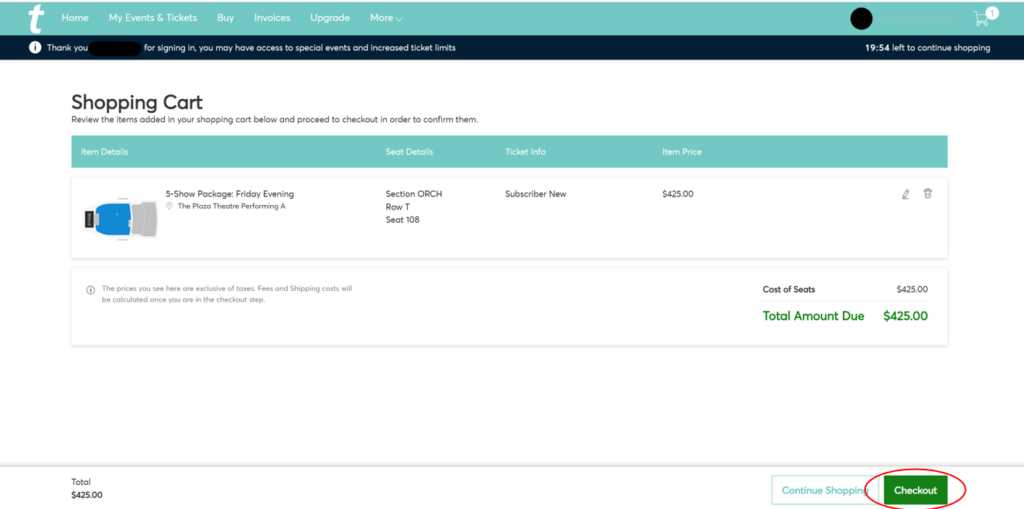This screenshot has height=509, width=1024.
Task: Open the seat map thumbnail
Action: pos(118,218)
